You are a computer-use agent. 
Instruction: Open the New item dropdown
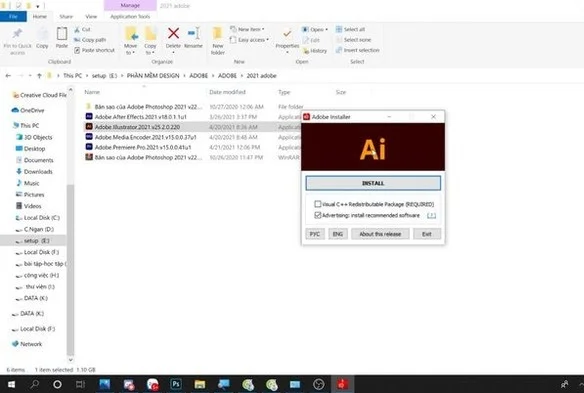tap(247, 29)
